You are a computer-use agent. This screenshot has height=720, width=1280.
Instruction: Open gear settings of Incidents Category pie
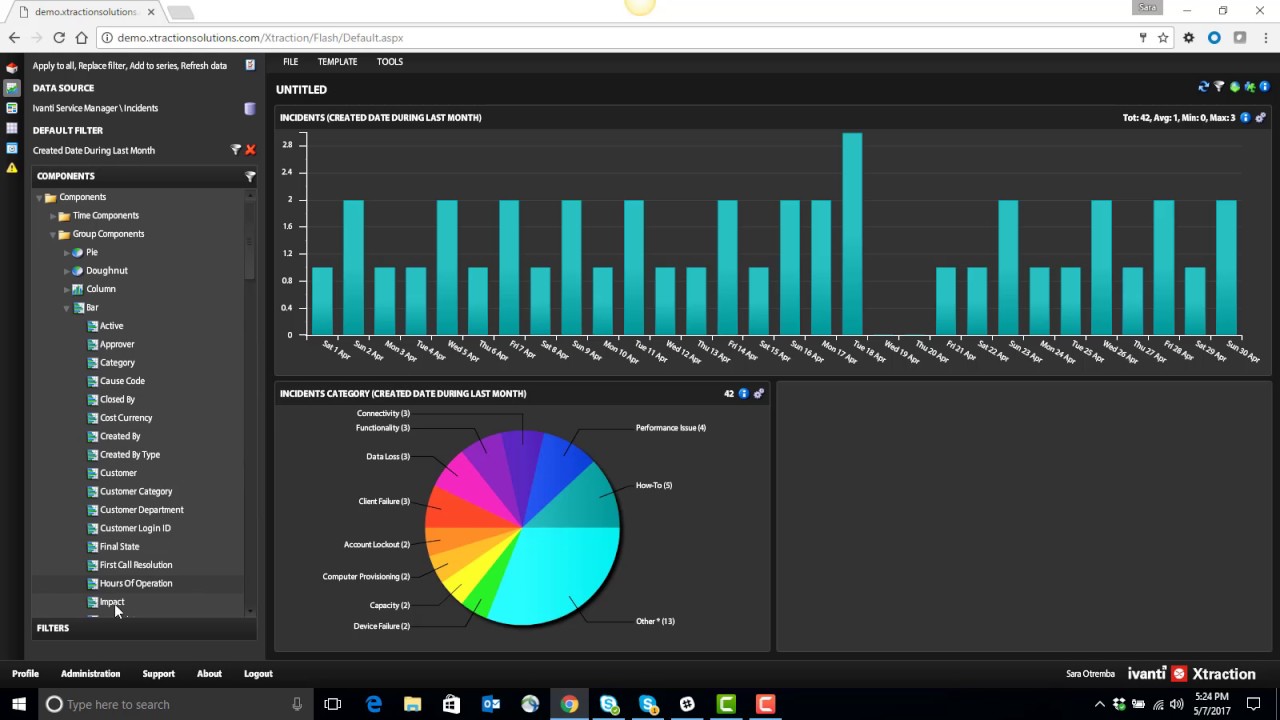(x=758, y=394)
